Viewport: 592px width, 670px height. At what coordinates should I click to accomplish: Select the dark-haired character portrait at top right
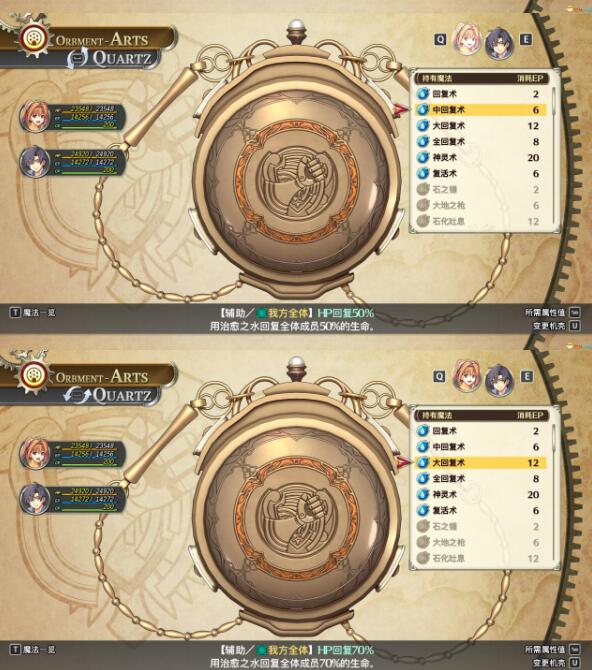pyautogui.click(x=499, y=43)
